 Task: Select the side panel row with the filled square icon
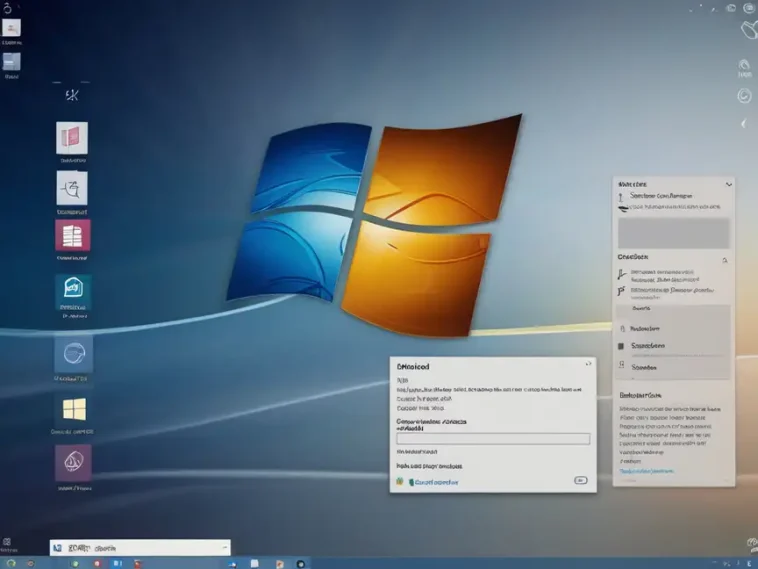673,346
